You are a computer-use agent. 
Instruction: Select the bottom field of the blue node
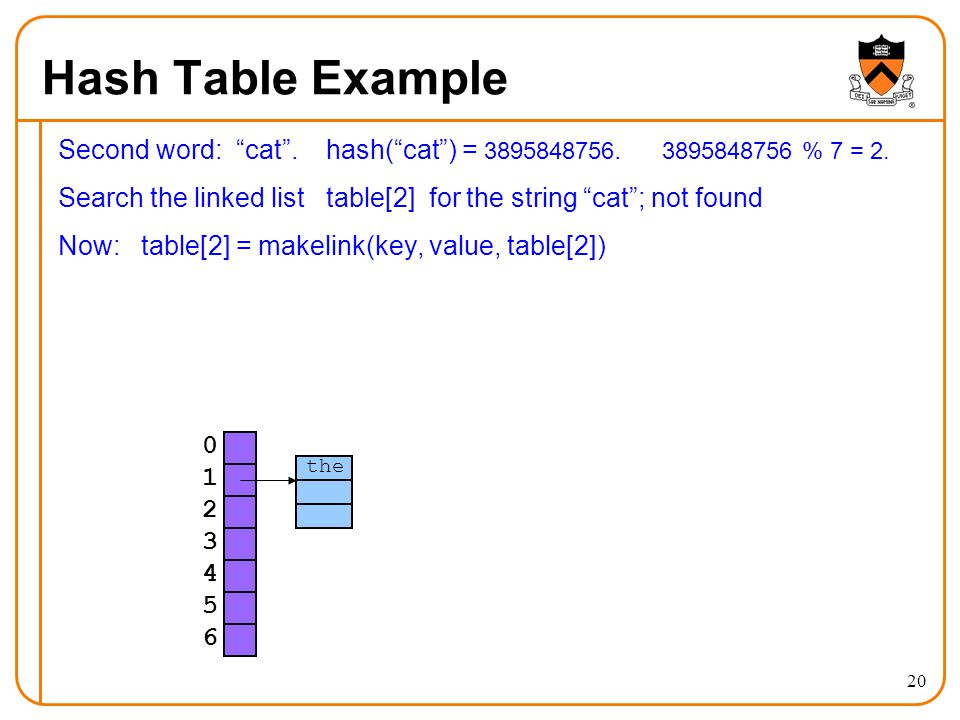pyautogui.click(x=324, y=516)
